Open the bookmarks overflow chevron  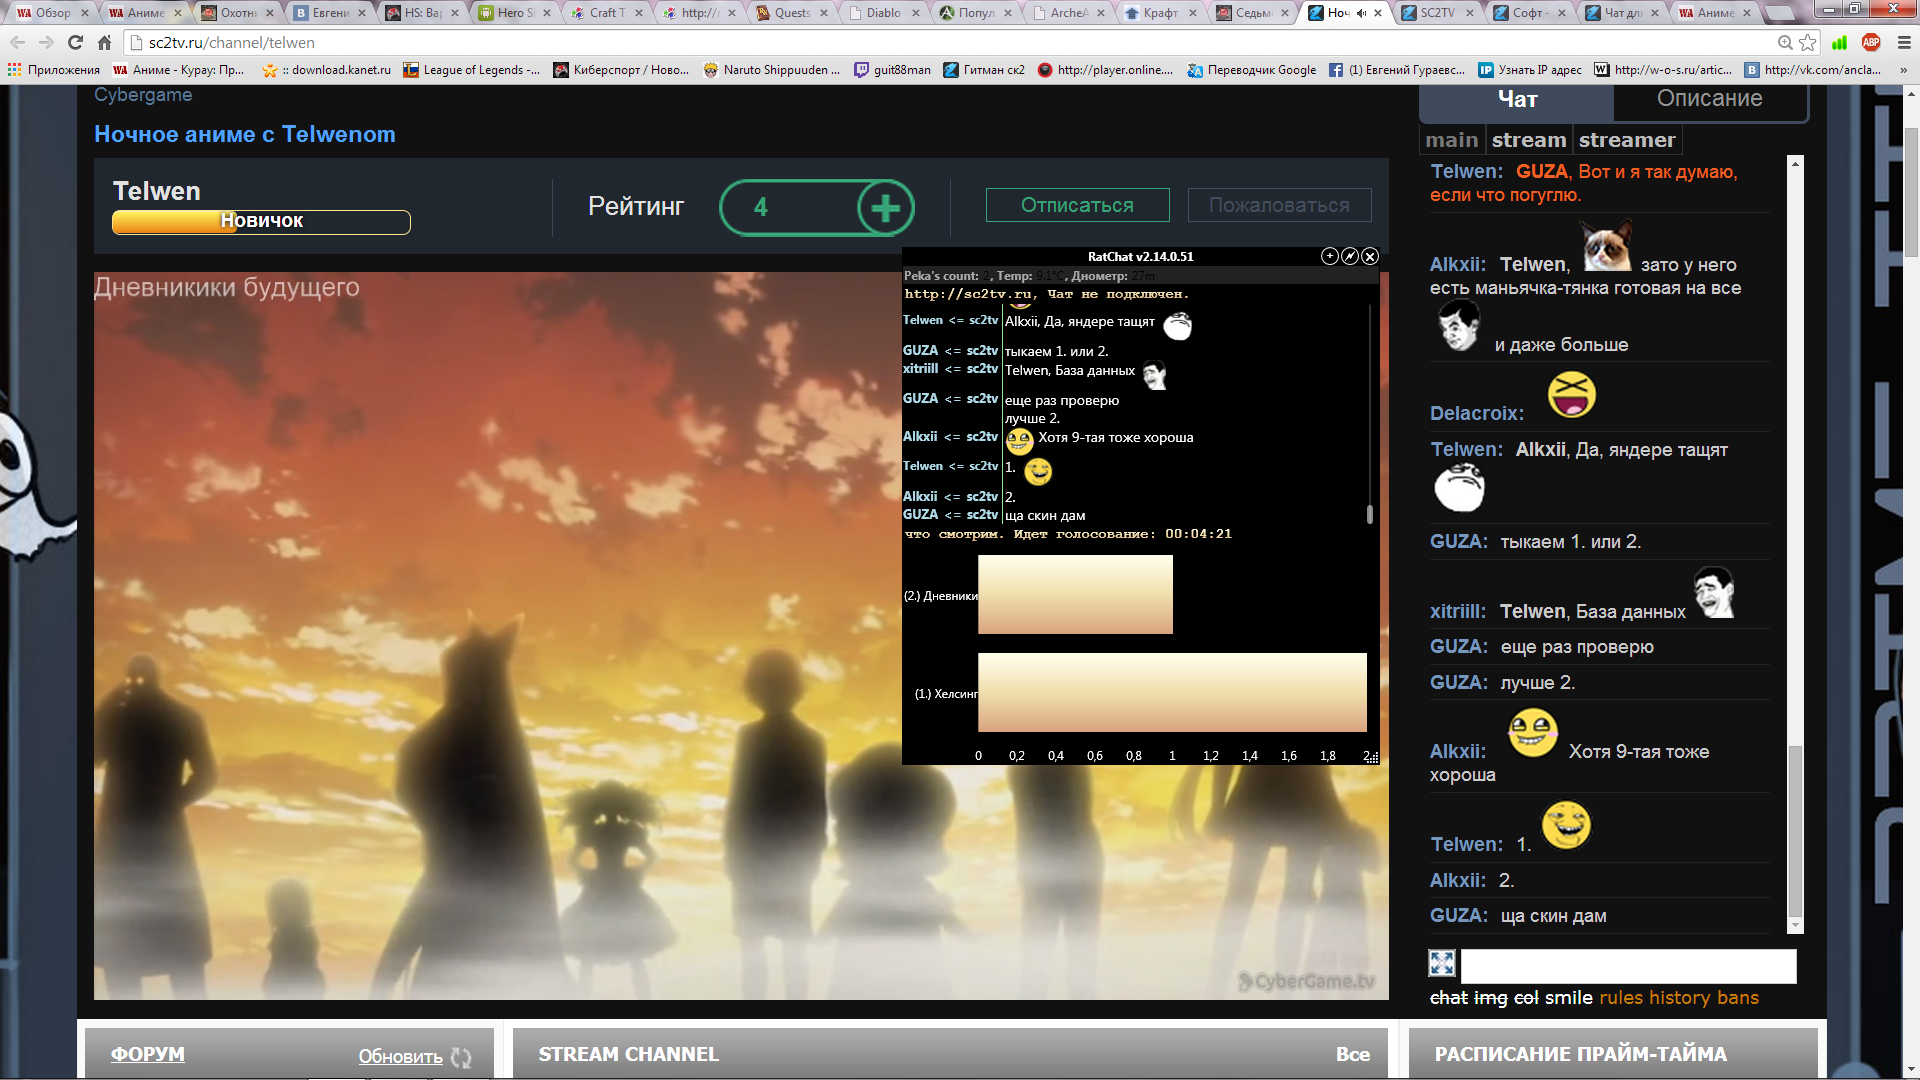click(x=1902, y=70)
